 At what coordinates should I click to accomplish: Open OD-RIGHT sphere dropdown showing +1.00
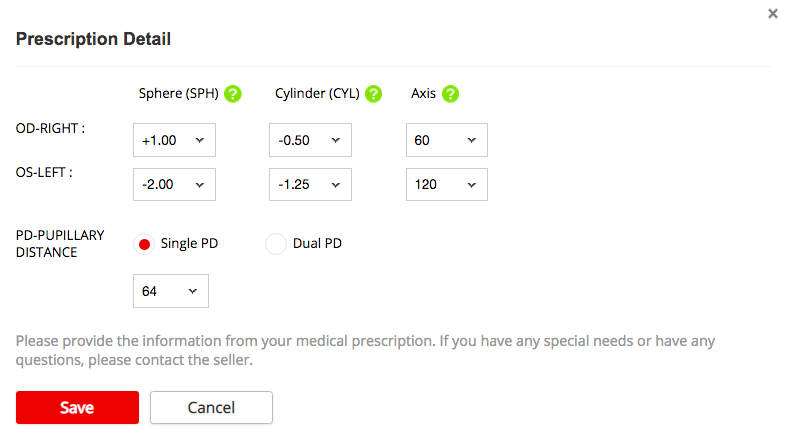[174, 141]
